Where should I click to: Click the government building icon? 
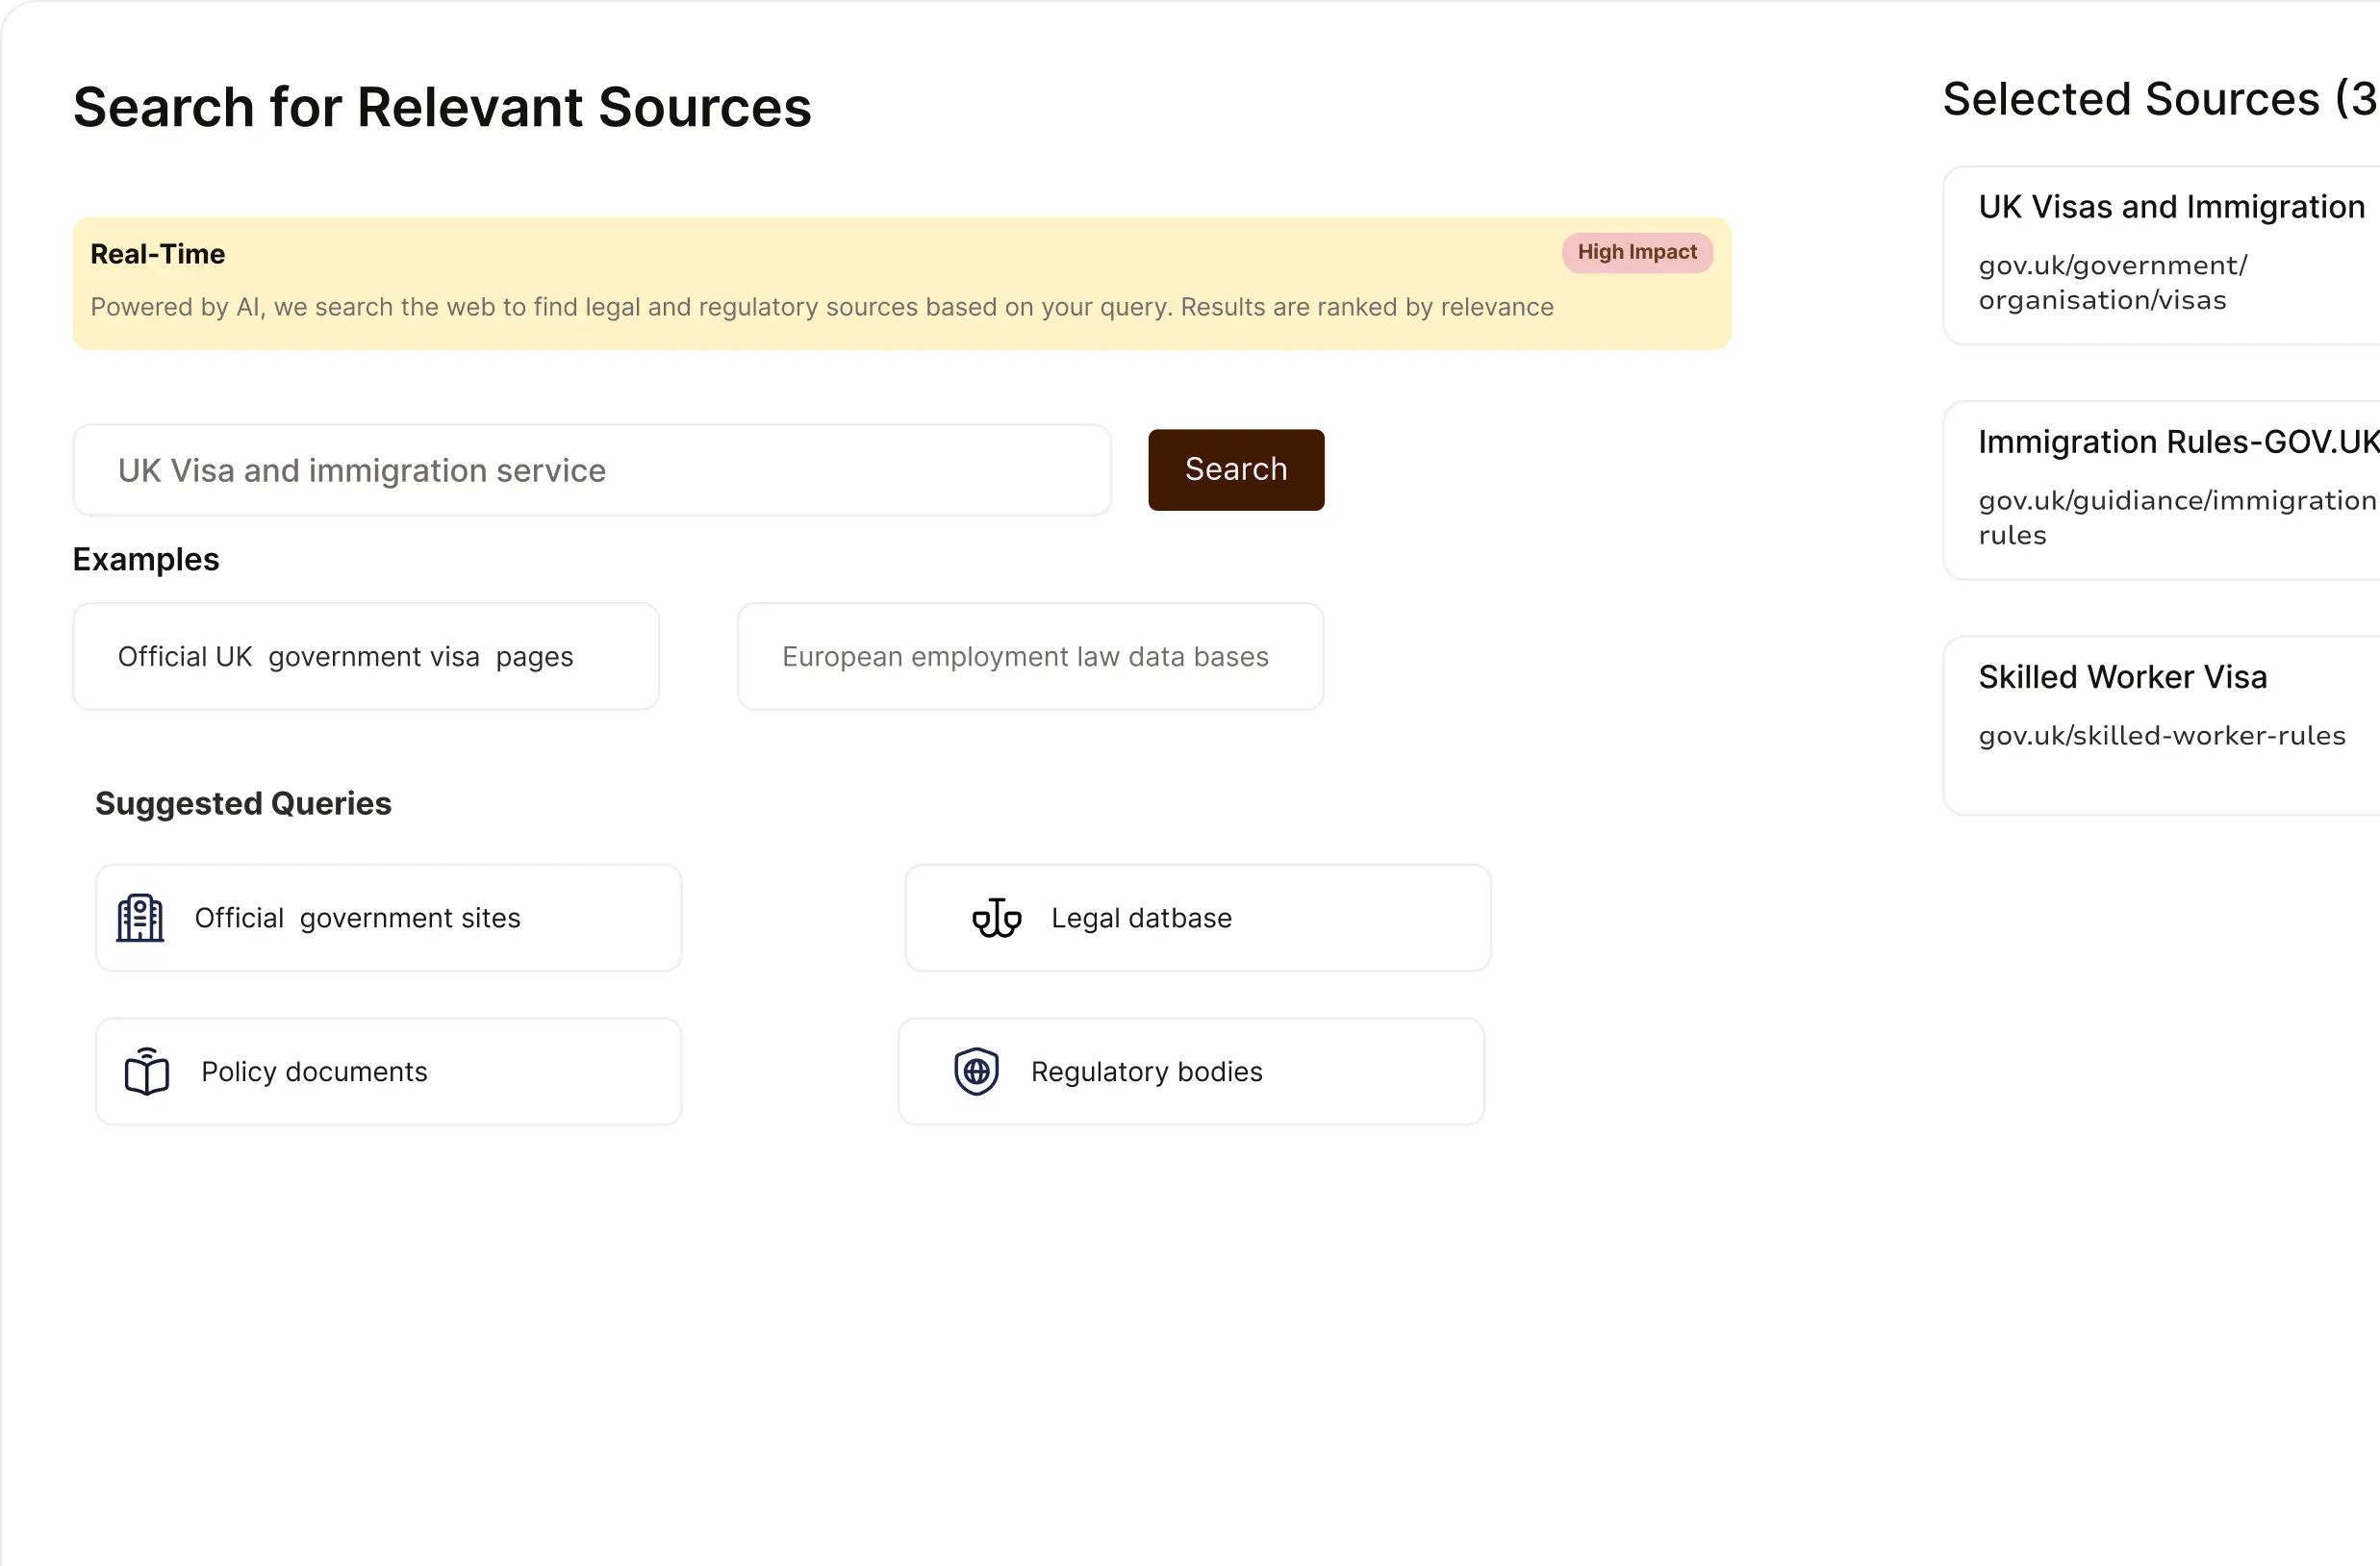click(x=140, y=917)
